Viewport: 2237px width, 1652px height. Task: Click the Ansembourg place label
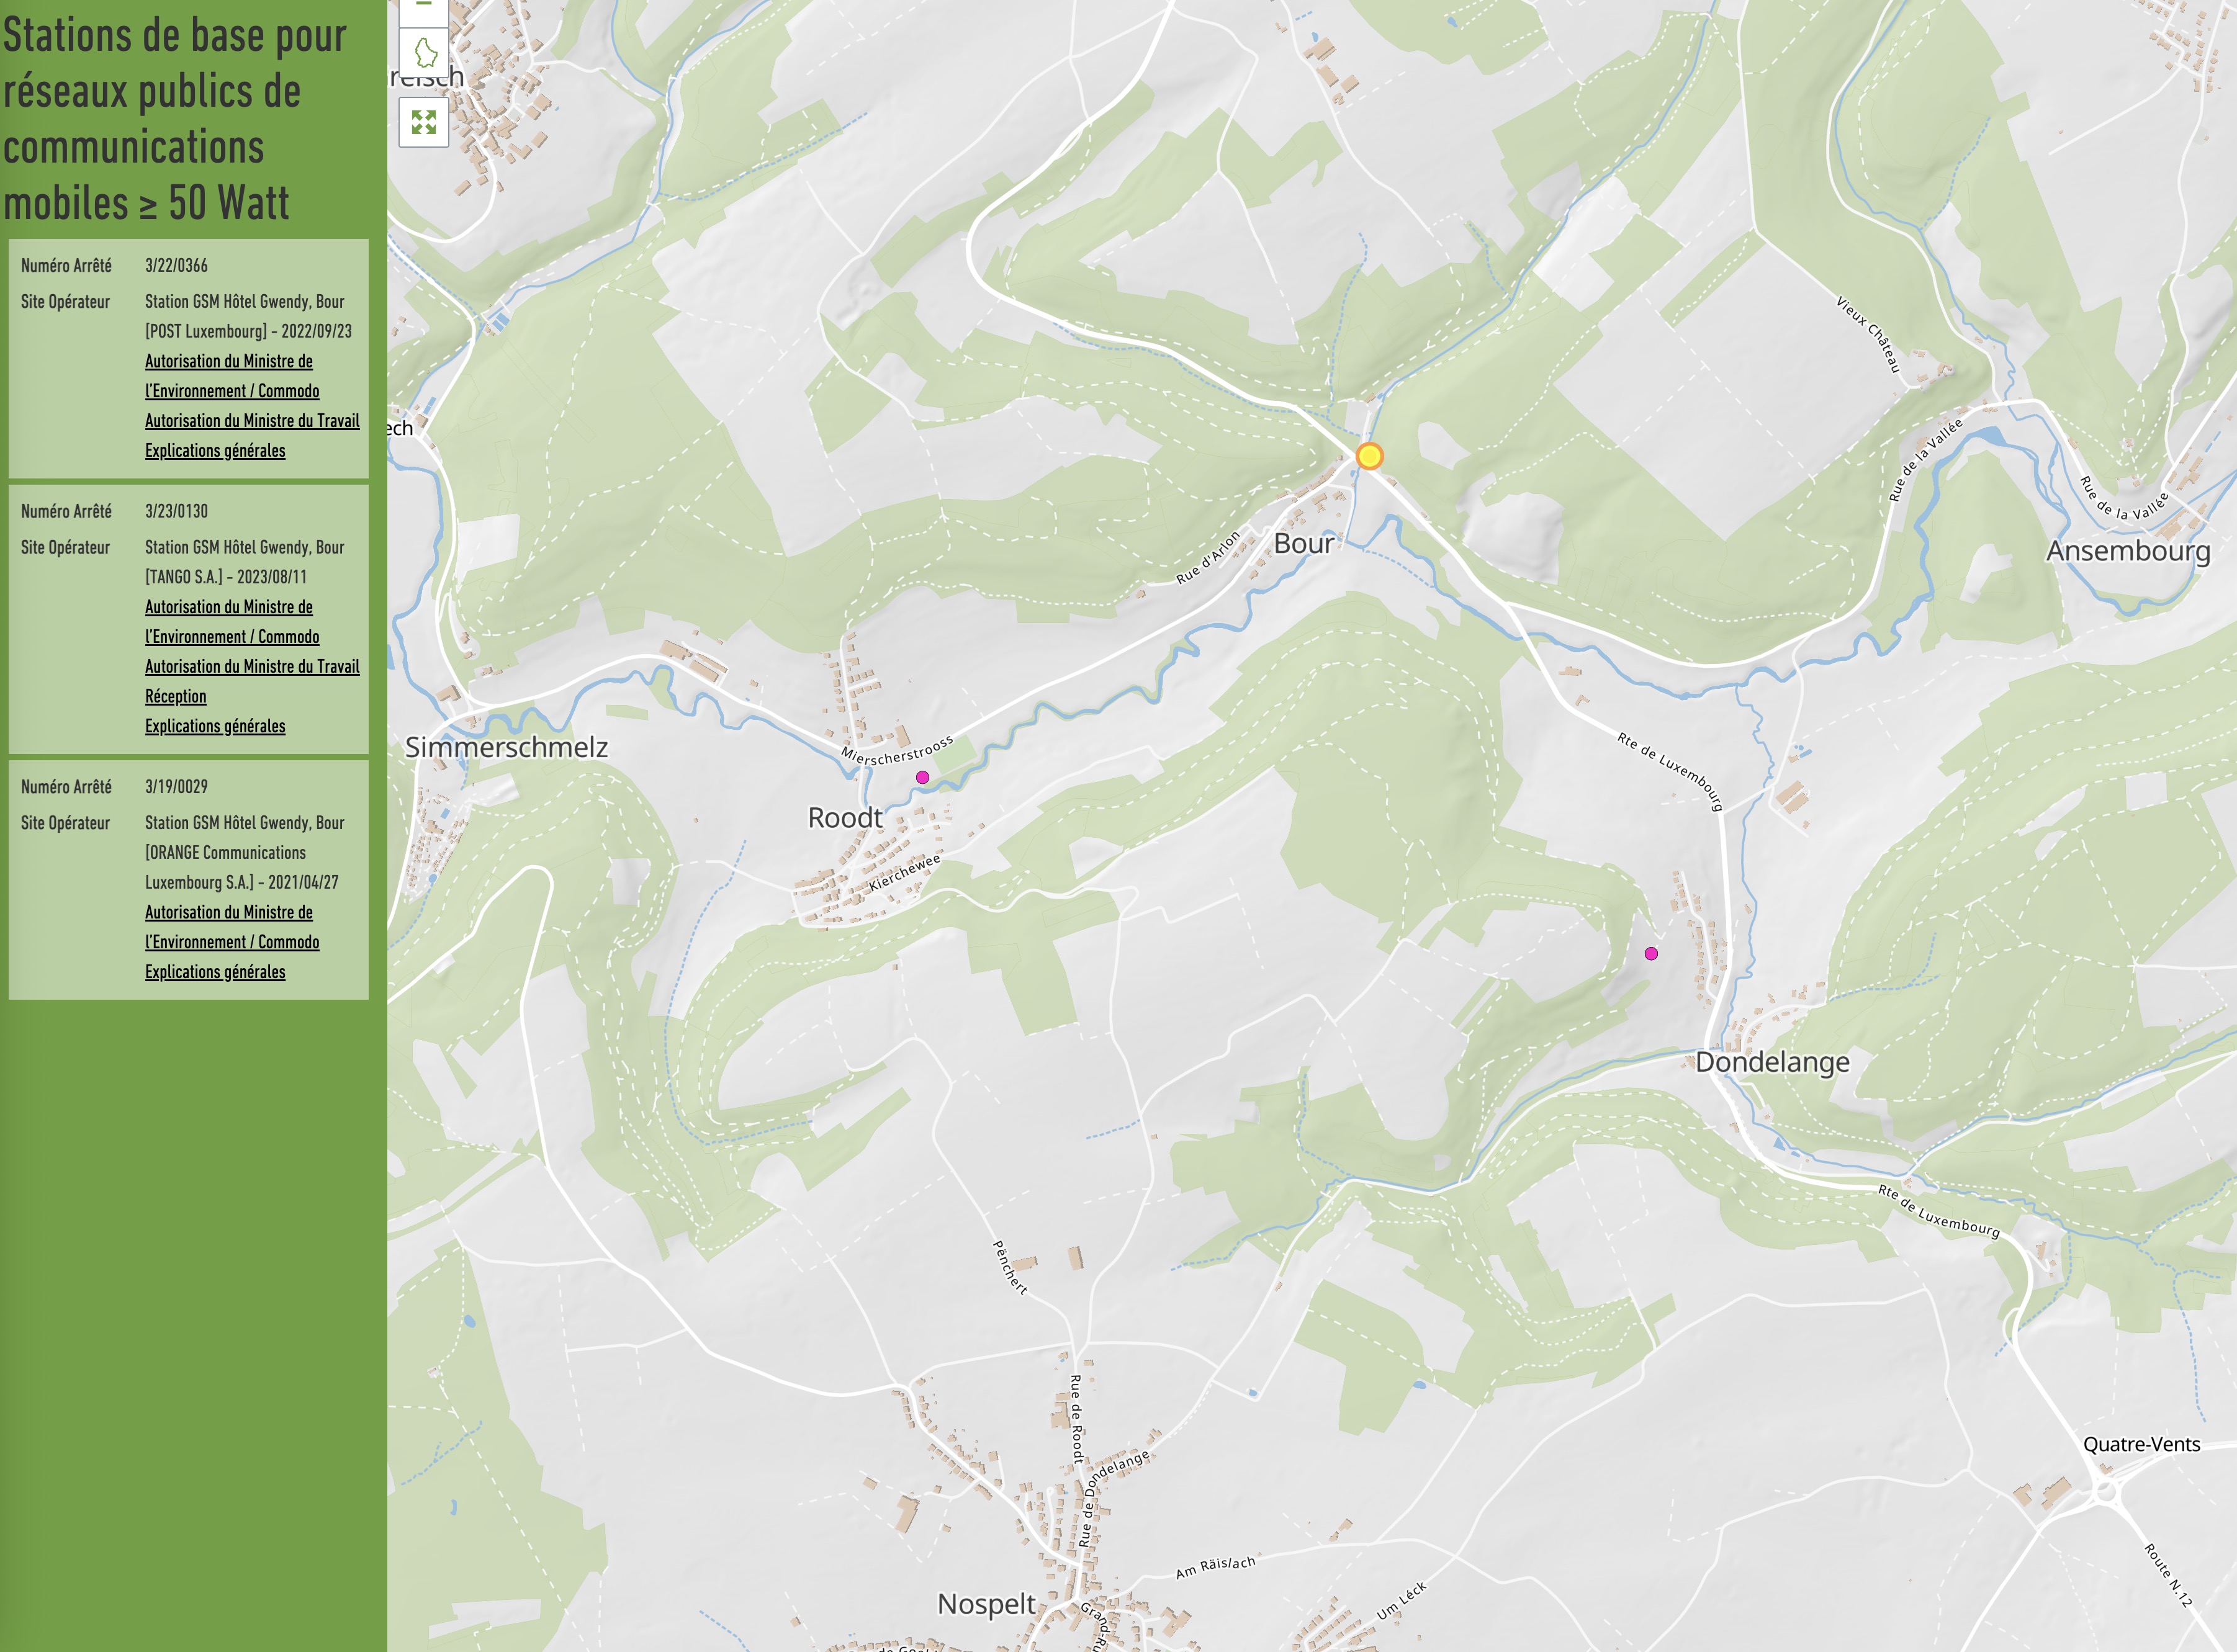click(x=2127, y=551)
